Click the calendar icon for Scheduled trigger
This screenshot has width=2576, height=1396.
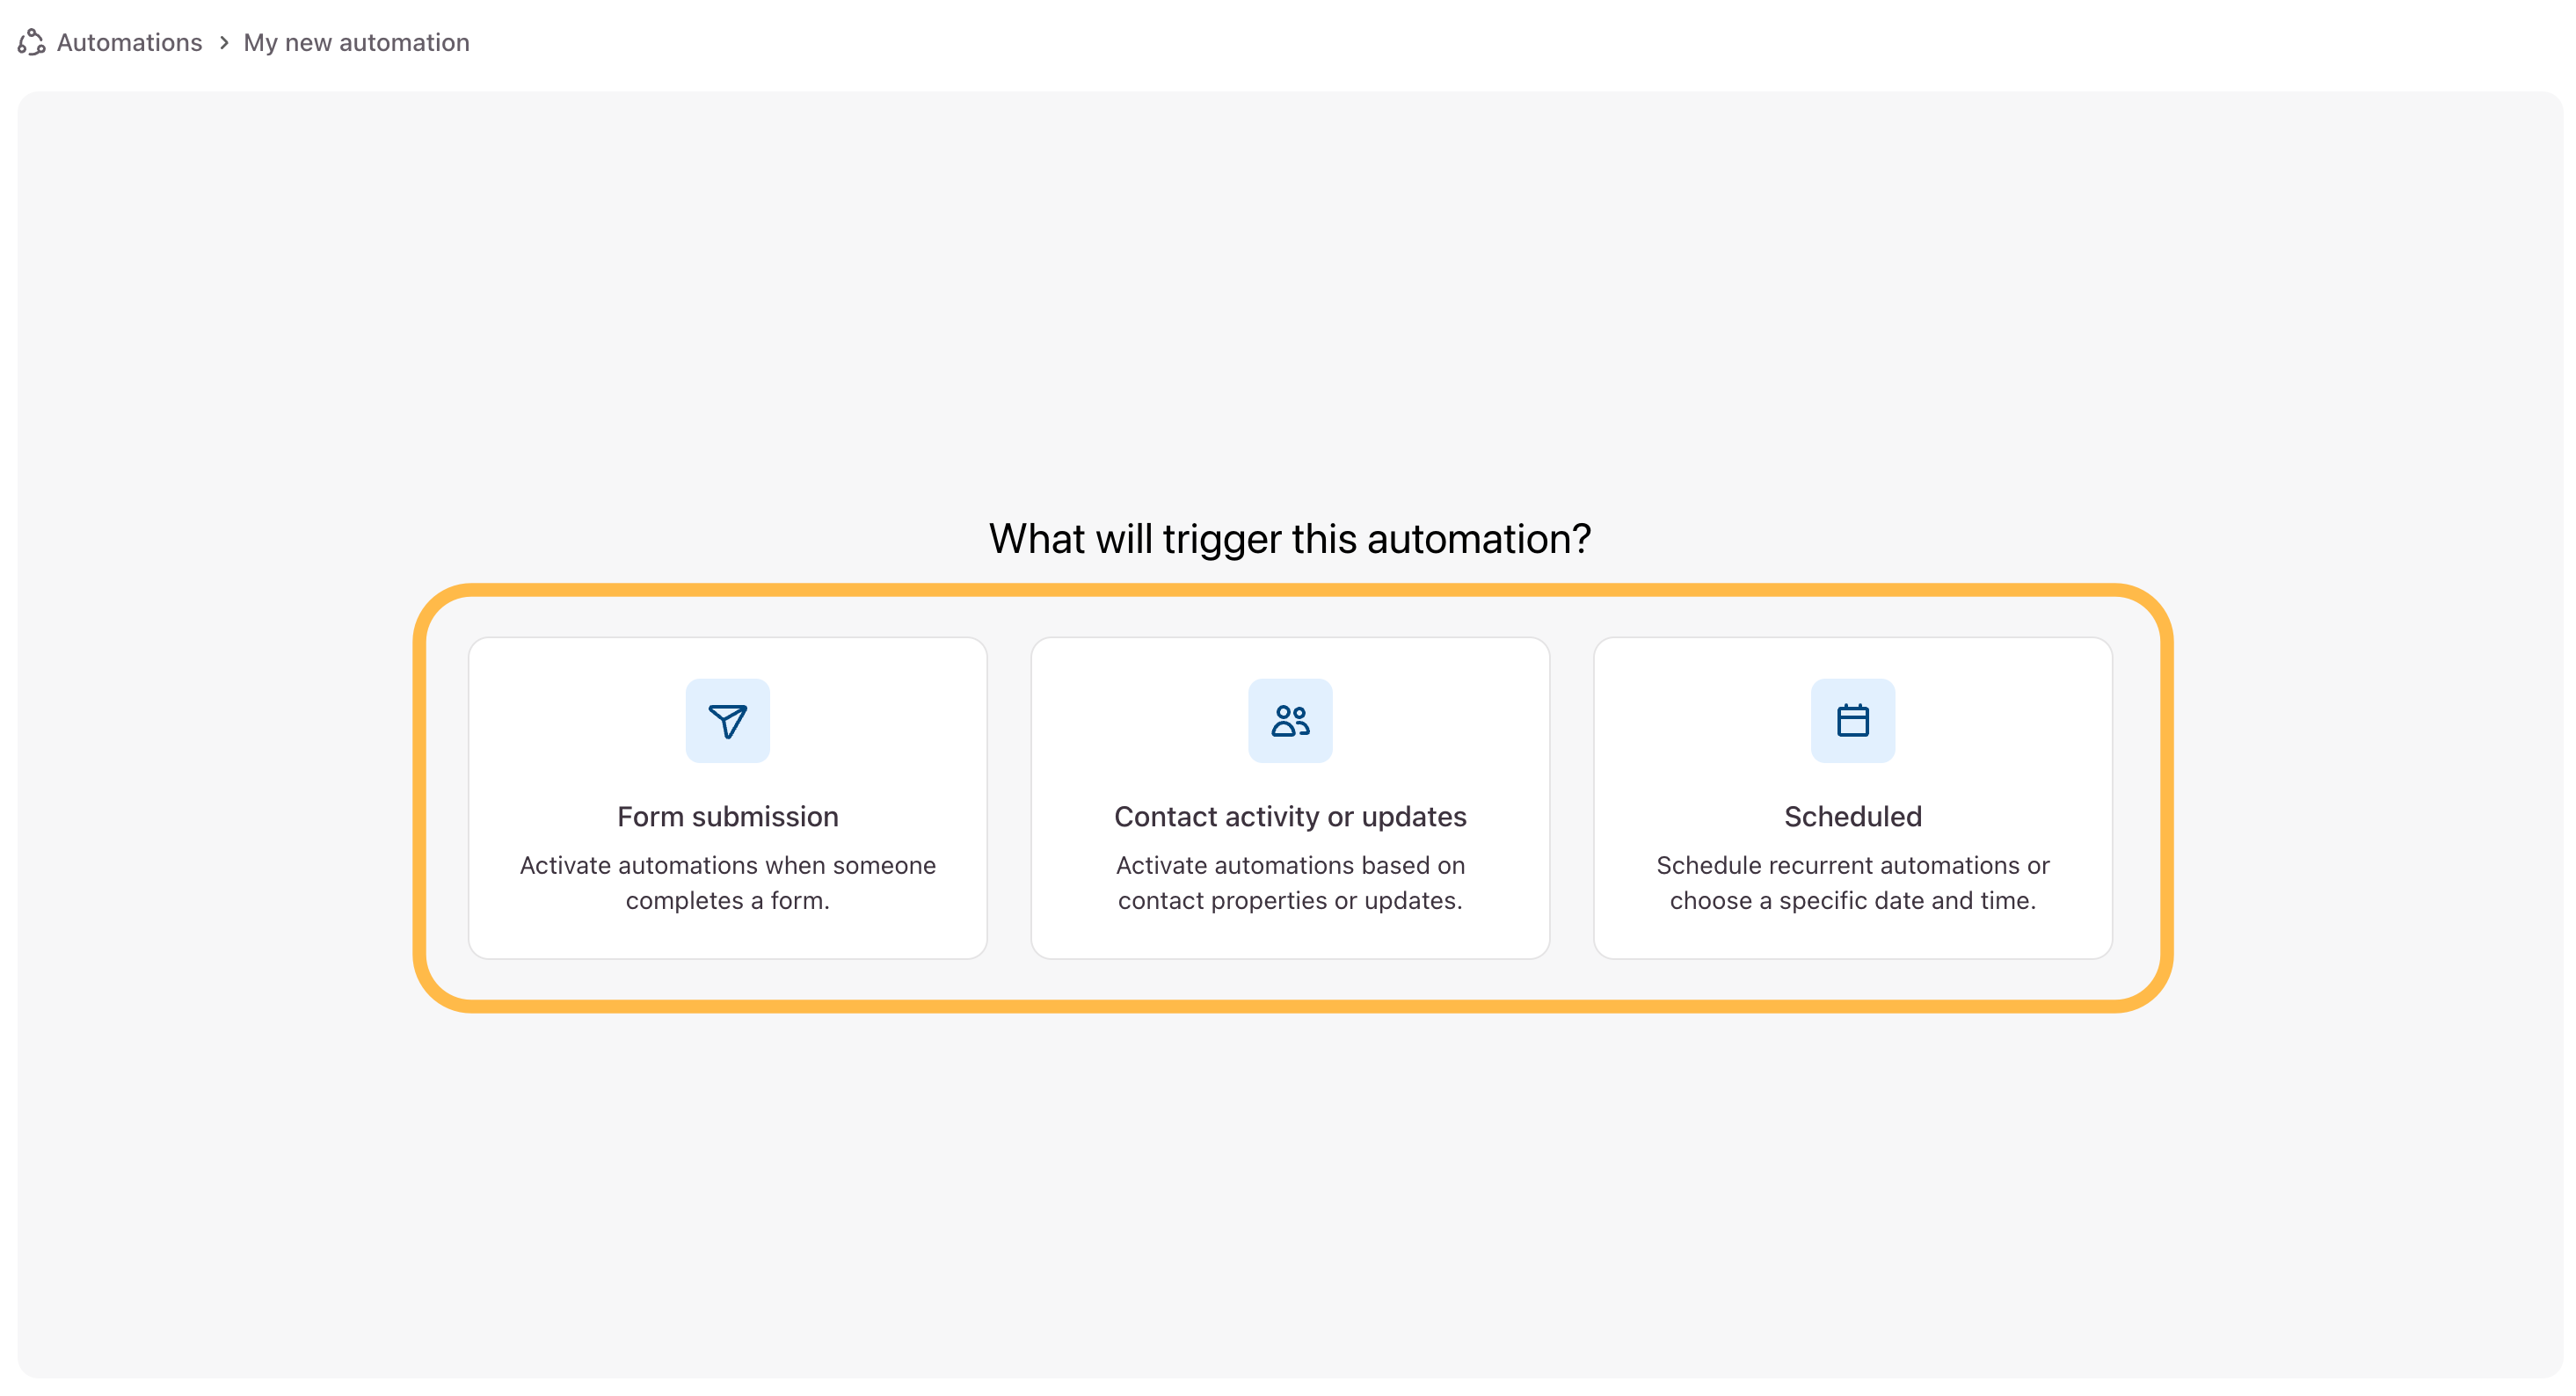[x=1852, y=720]
